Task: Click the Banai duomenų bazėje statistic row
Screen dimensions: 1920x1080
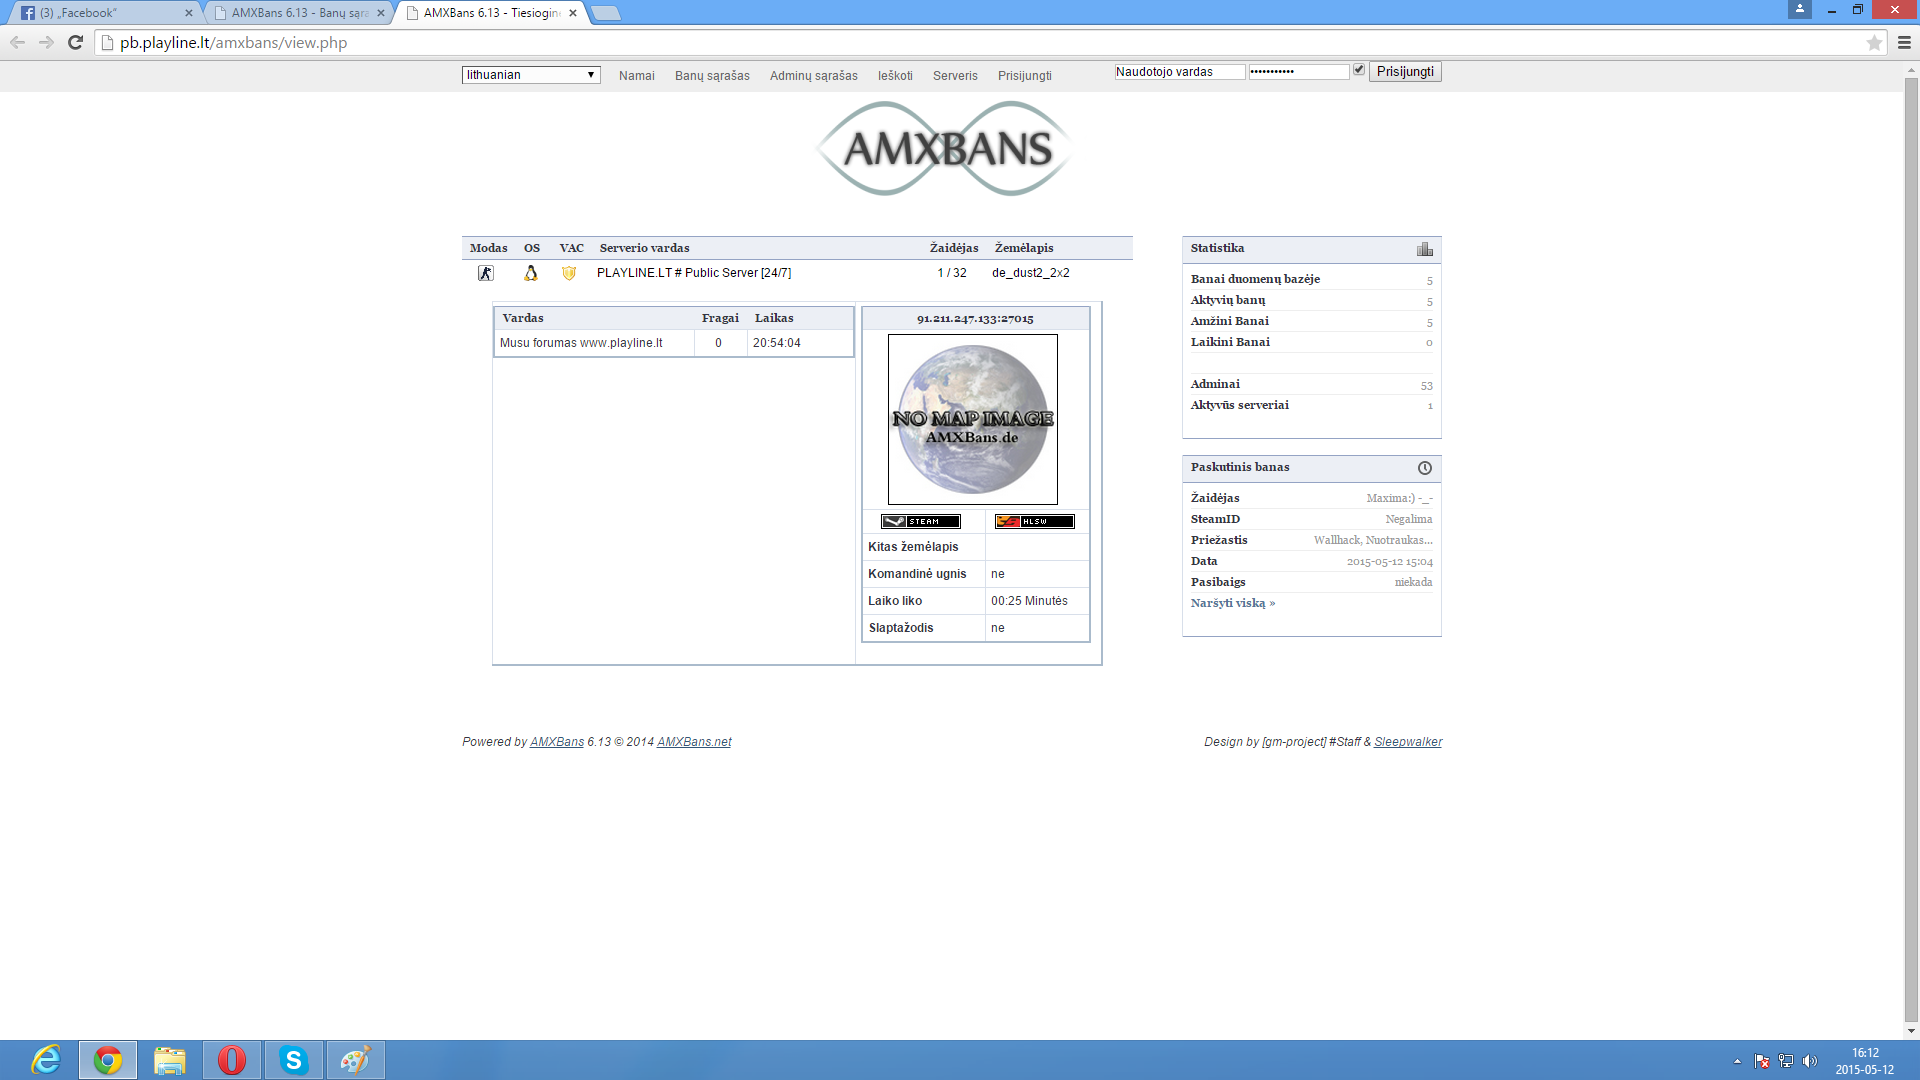Action: 1311,280
